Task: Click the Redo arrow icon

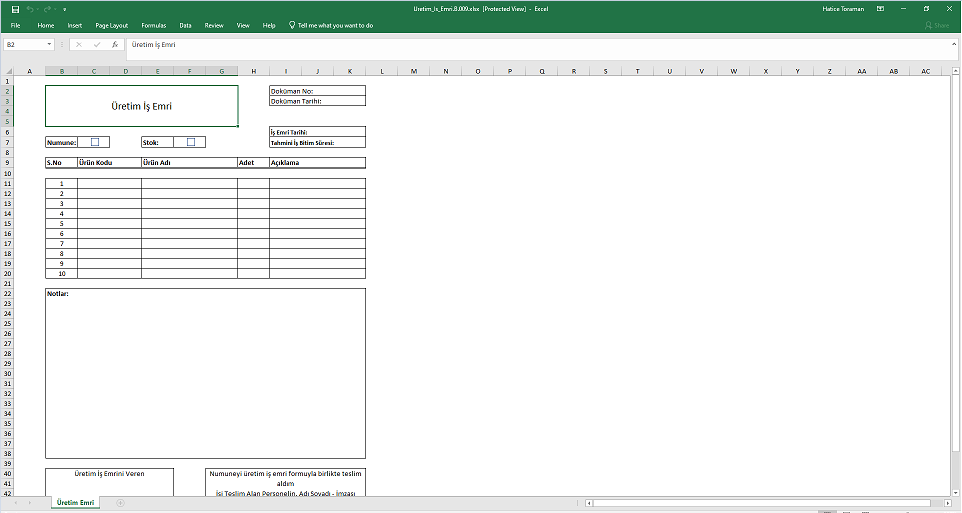Action: (47, 8)
